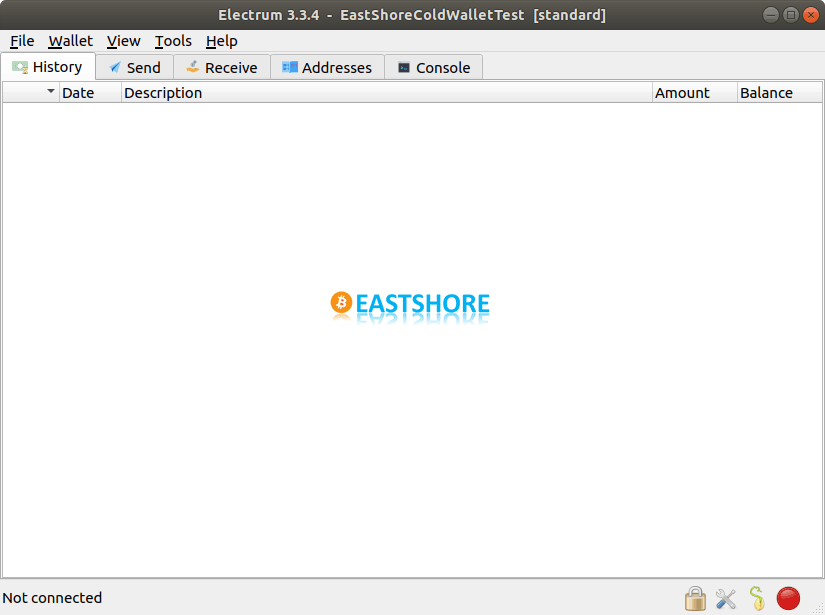This screenshot has width=825, height=615.
Task: Click the red network status indicator
Action: point(788,599)
